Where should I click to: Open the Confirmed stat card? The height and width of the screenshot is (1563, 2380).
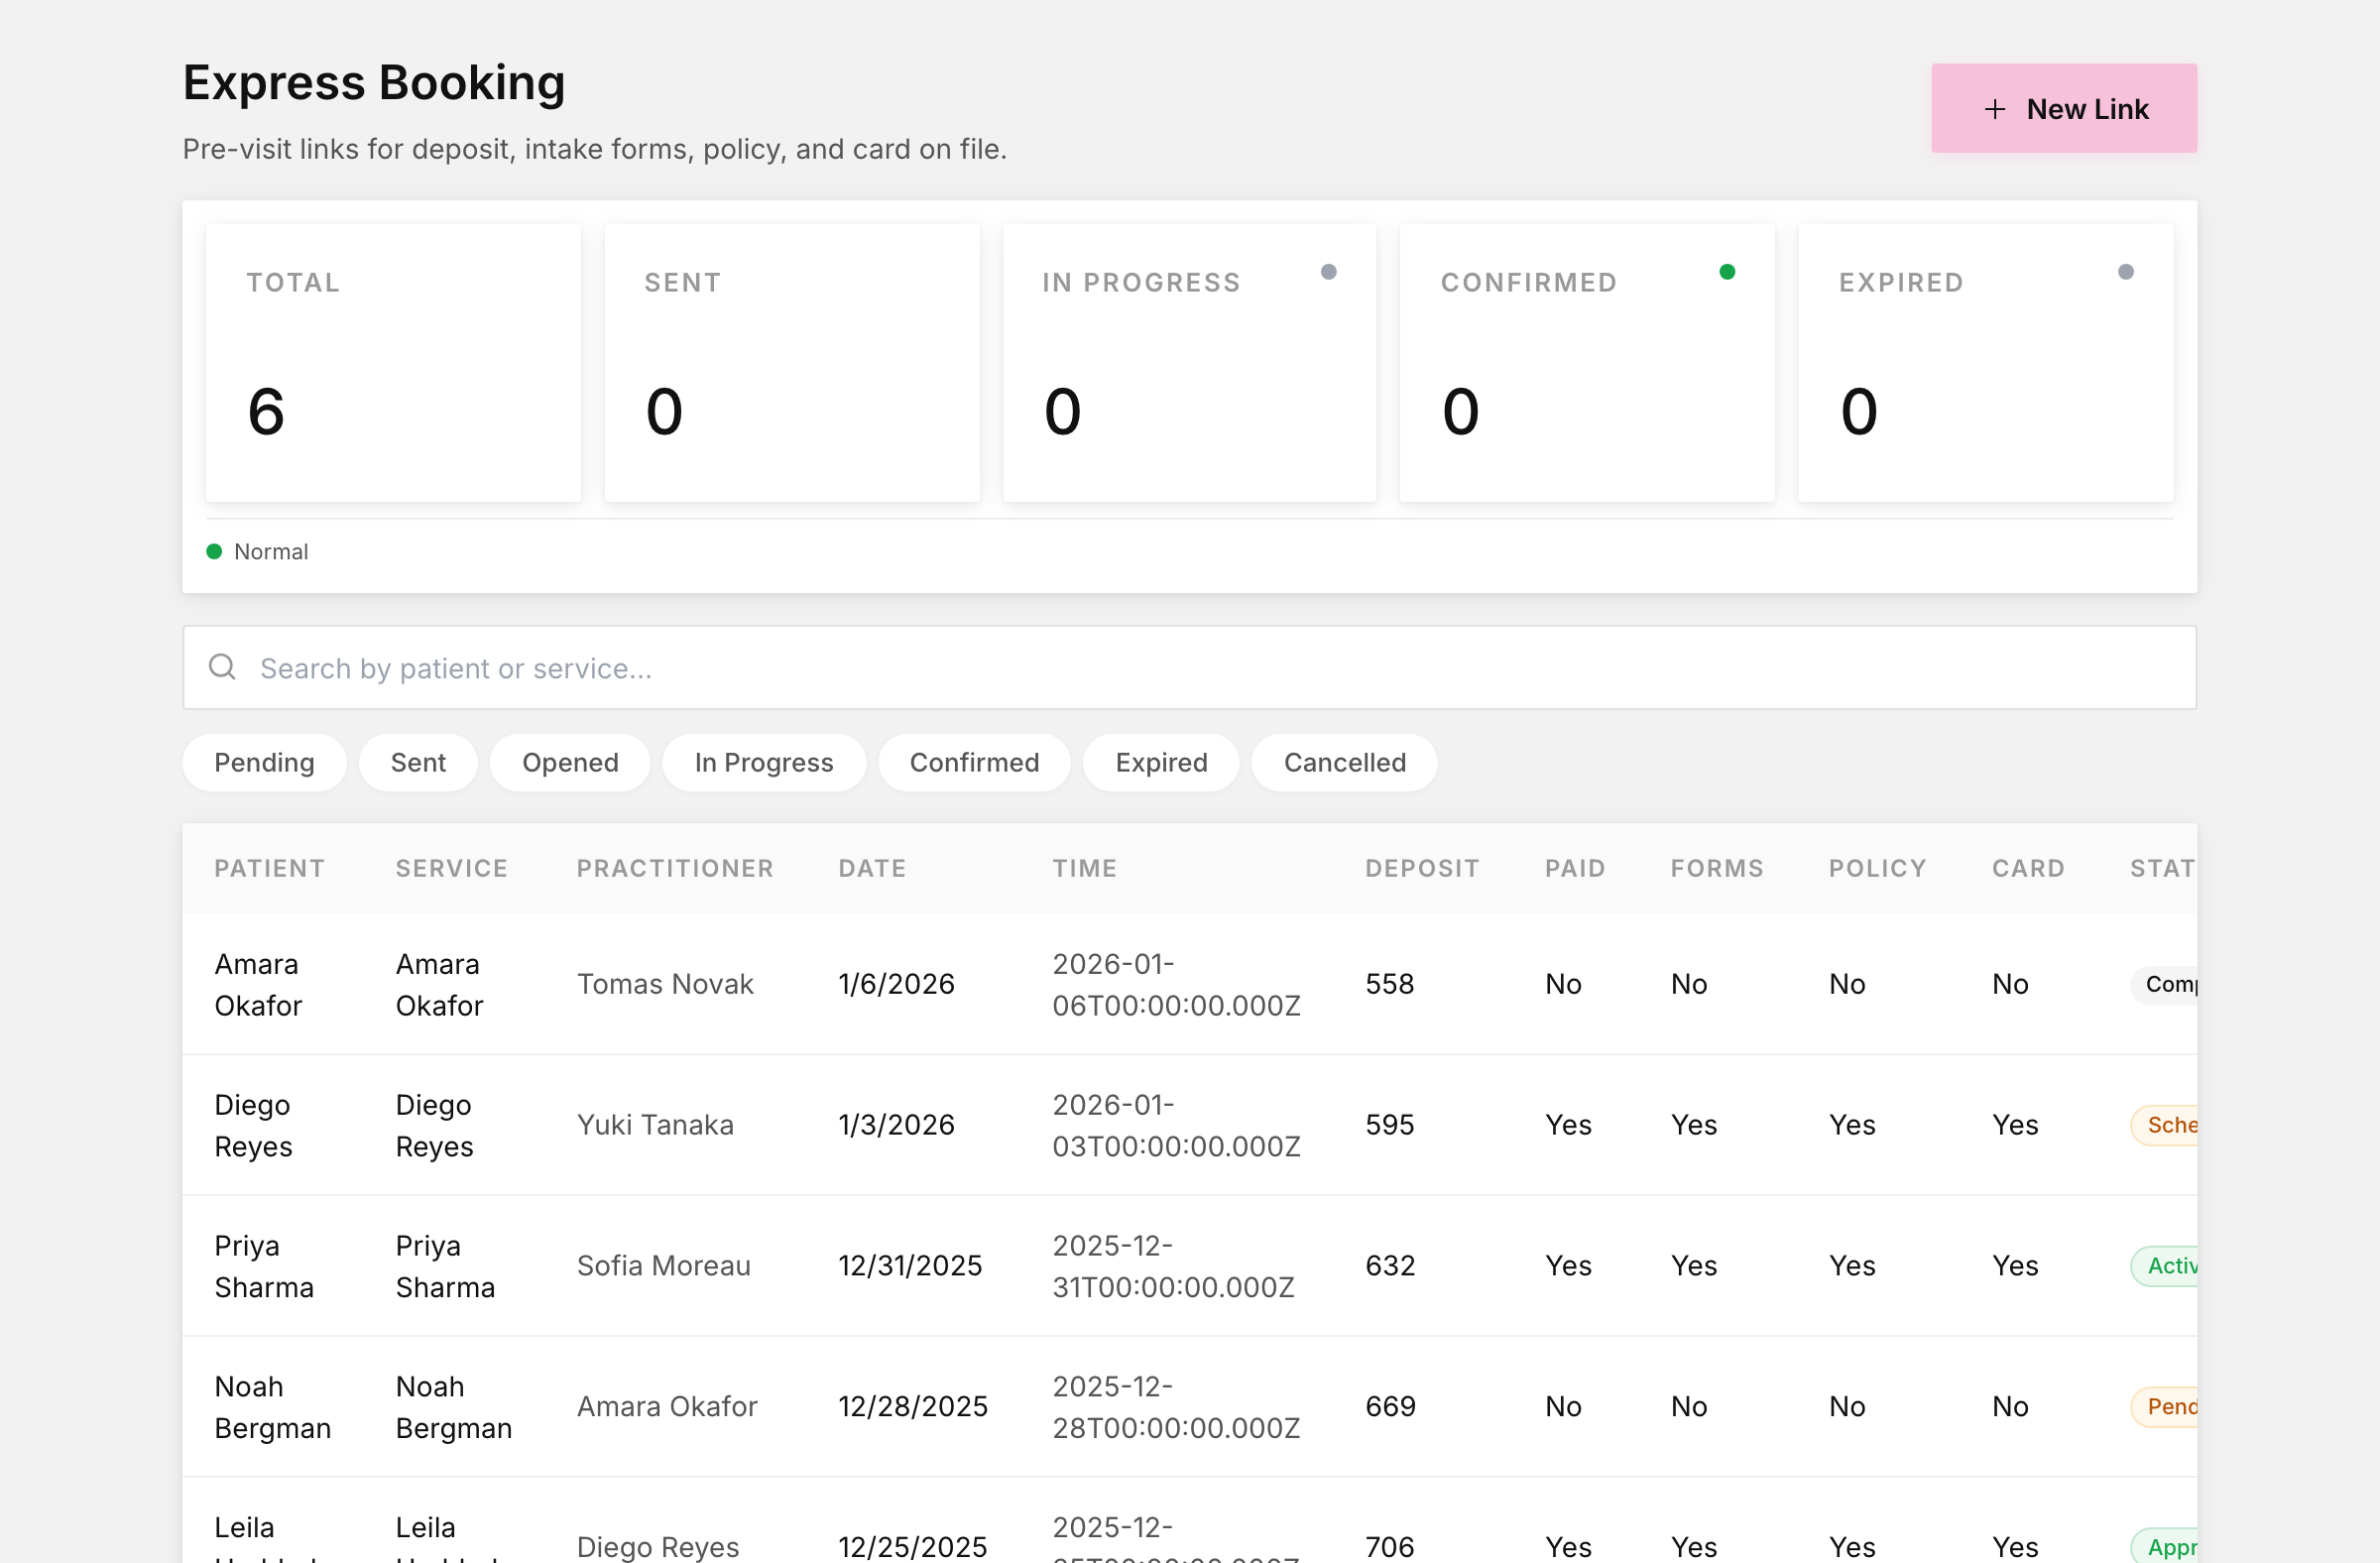pyautogui.click(x=1587, y=363)
